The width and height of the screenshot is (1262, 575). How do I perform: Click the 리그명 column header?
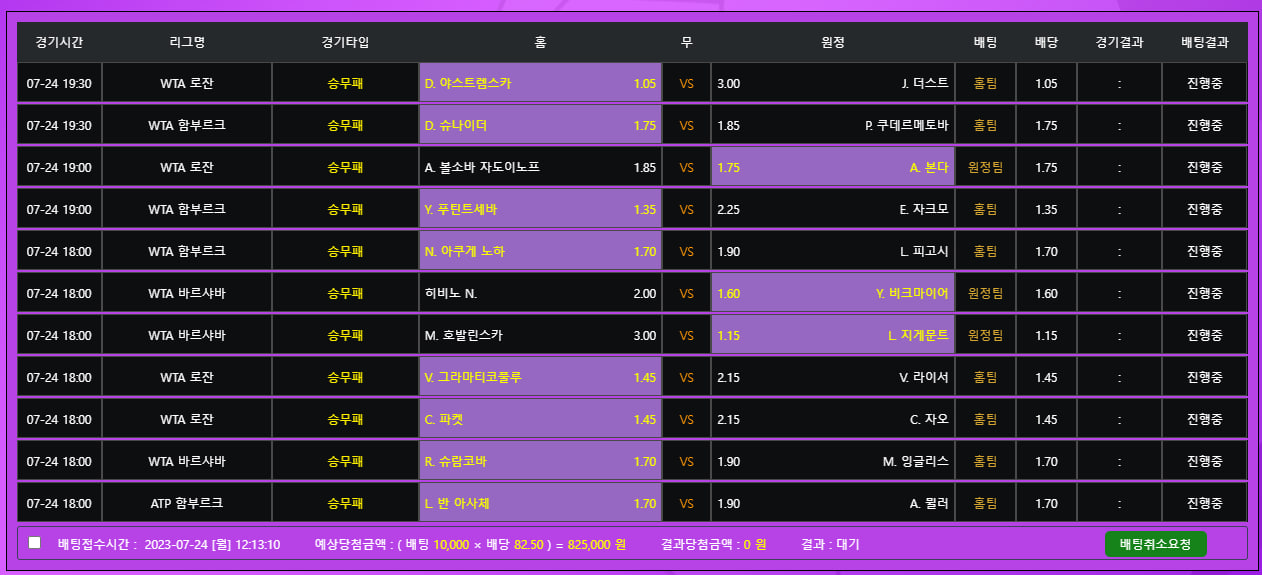click(187, 42)
